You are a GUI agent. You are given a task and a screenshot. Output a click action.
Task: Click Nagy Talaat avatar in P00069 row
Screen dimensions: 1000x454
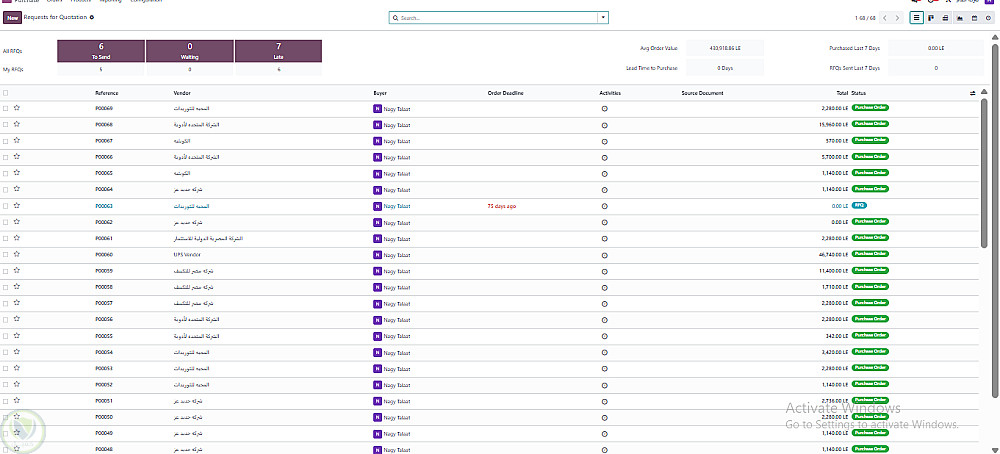[377, 109]
